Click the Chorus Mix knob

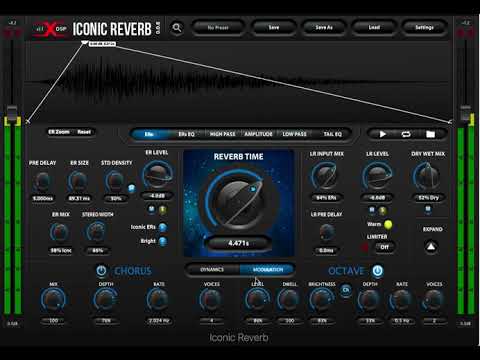53,300
